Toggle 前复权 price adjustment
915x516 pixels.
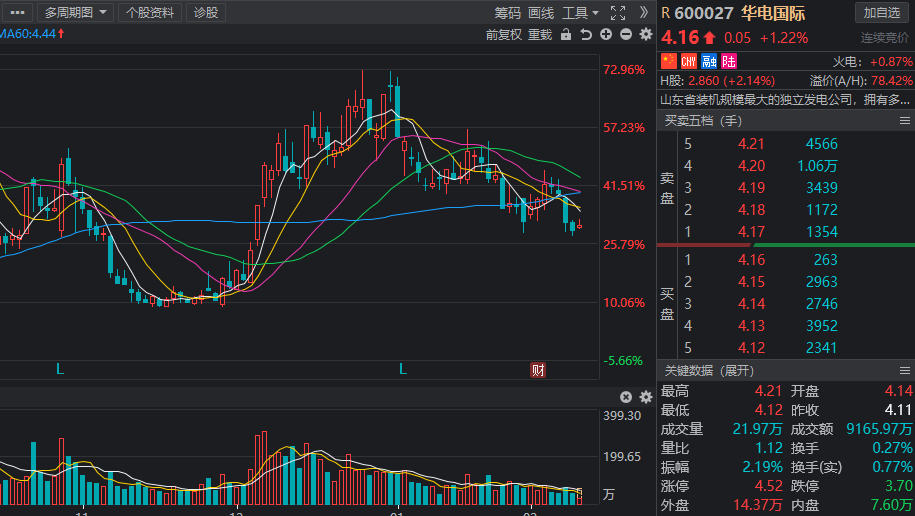[504, 35]
